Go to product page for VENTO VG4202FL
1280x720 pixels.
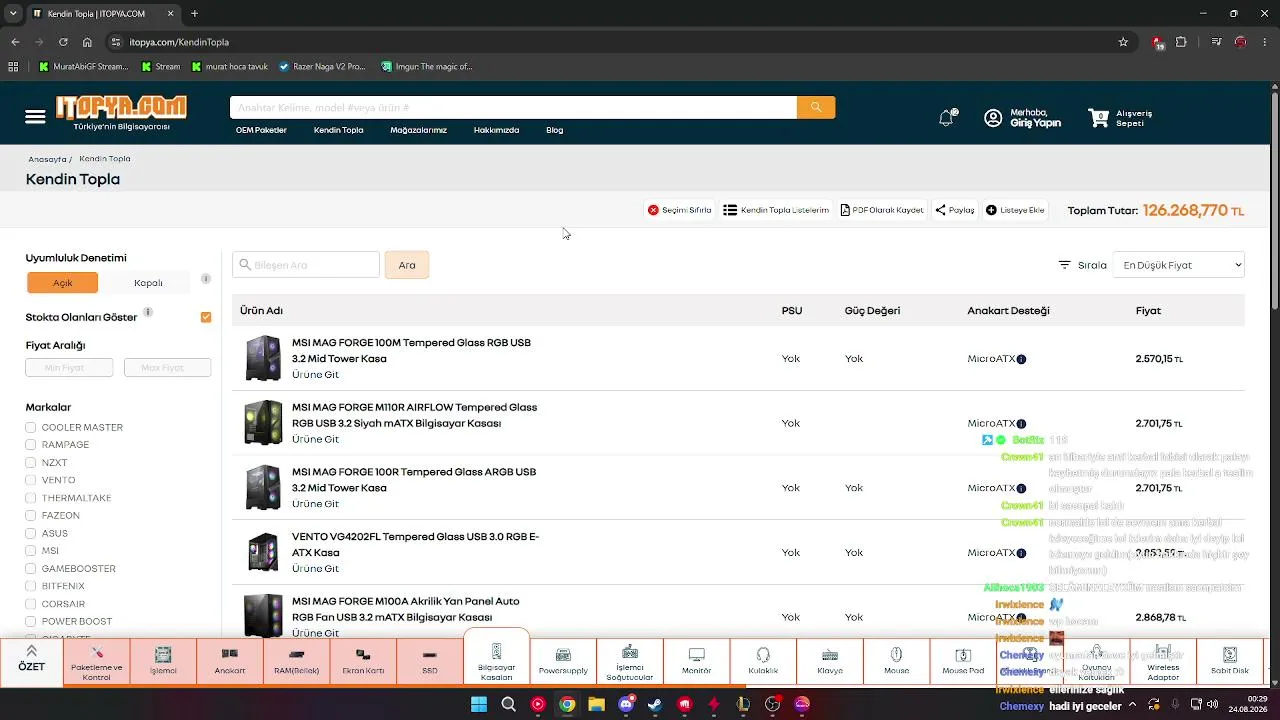[315, 568]
